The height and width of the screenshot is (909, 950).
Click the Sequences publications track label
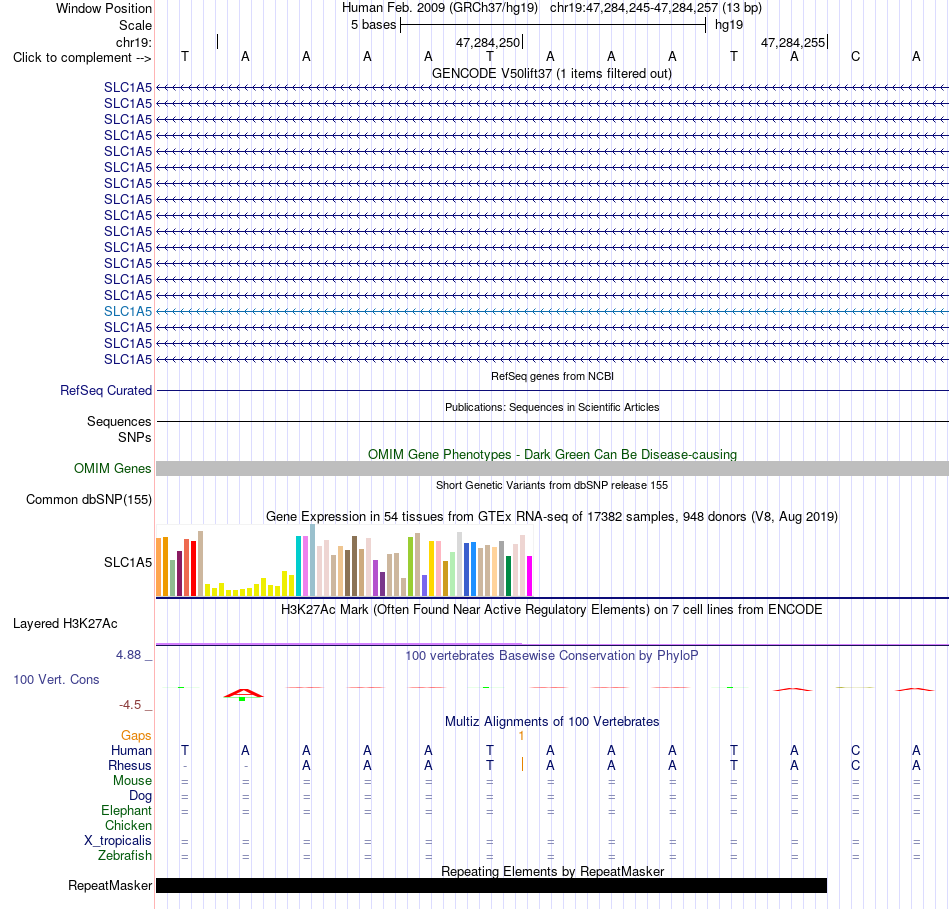[x=119, y=421]
